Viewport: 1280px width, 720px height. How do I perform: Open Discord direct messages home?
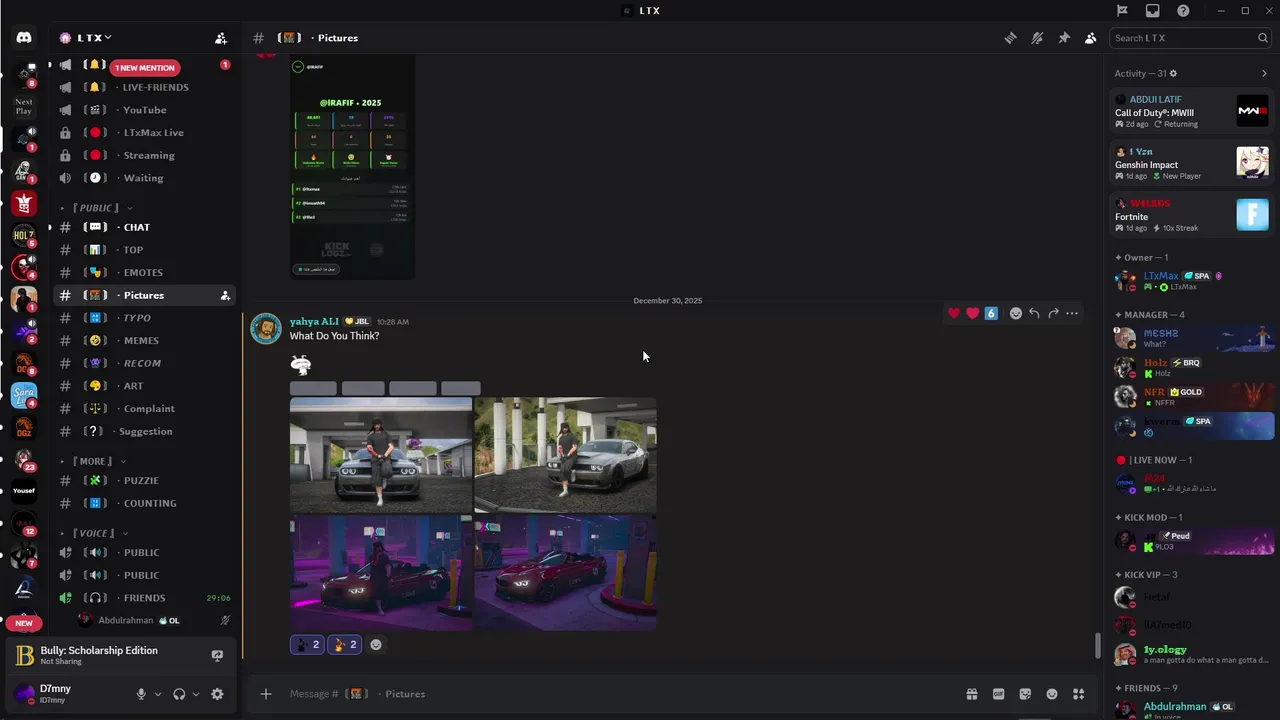pos(24,38)
